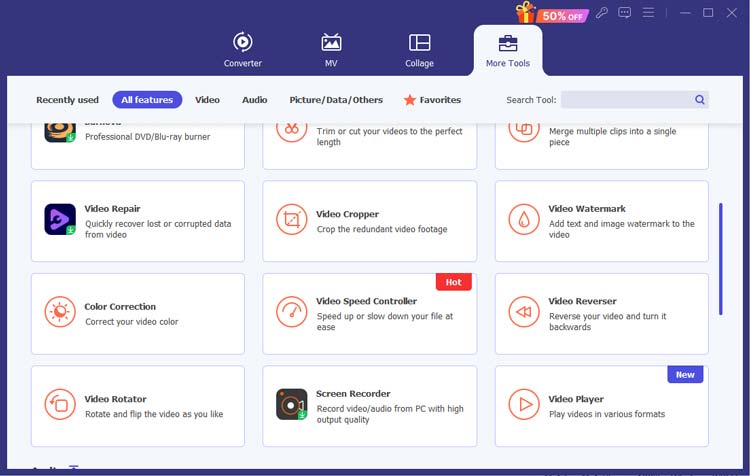Launch the Screen Recorder icon
Image resolution: width=750 pixels, height=476 pixels.
coord(292,405)
